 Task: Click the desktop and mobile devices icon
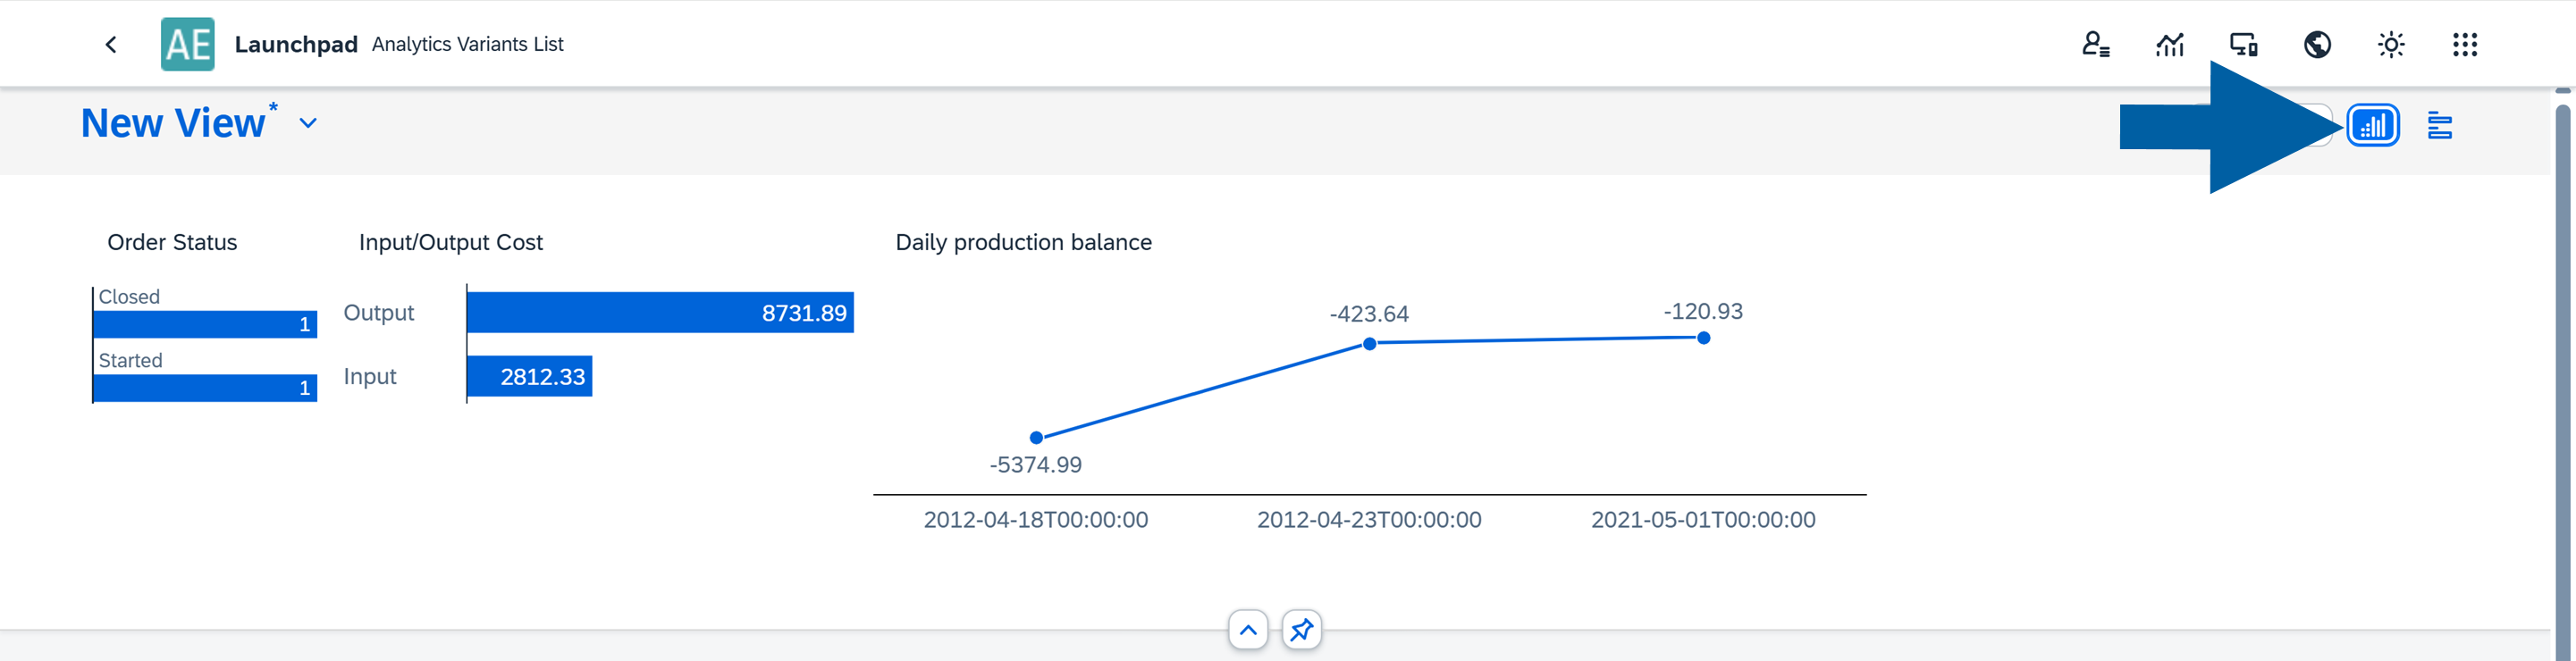(2243, 44)
